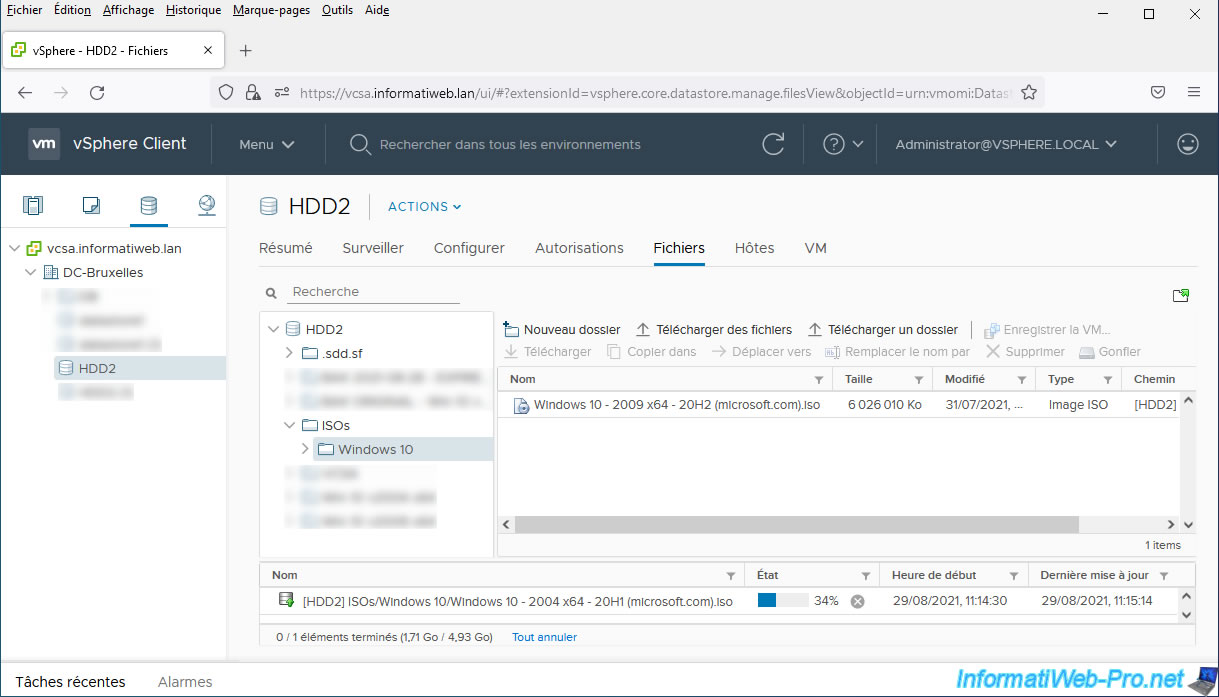Click the vSphere refresh icon
1219x697 pixels.
[773, 144]
